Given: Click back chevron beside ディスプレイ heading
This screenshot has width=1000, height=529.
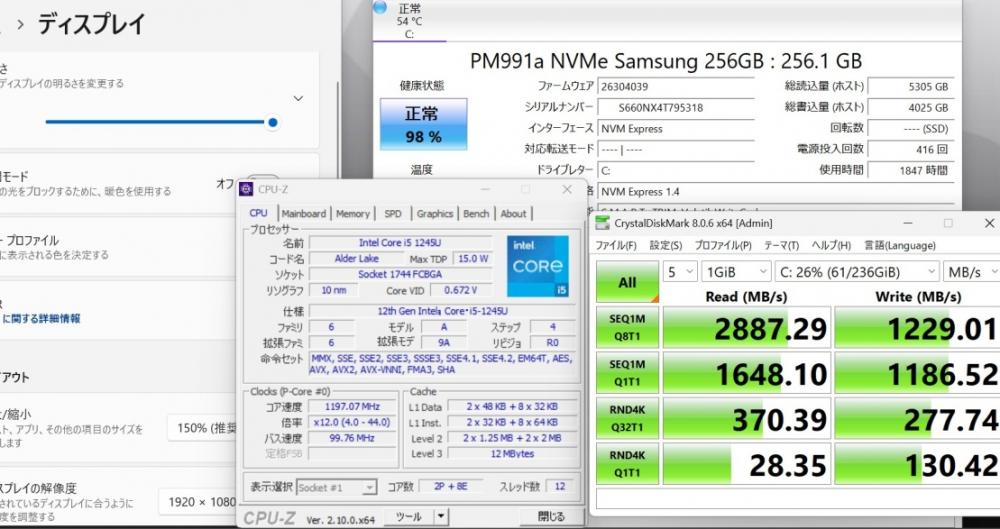Looking at the screenshot, I should (21, 25).
